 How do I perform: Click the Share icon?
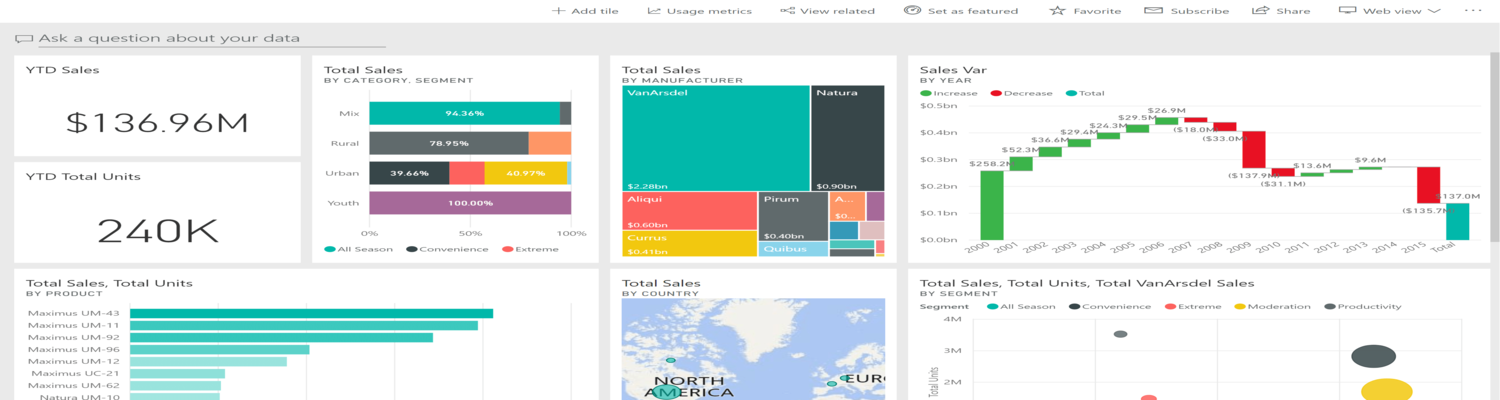coord(1260,11)
